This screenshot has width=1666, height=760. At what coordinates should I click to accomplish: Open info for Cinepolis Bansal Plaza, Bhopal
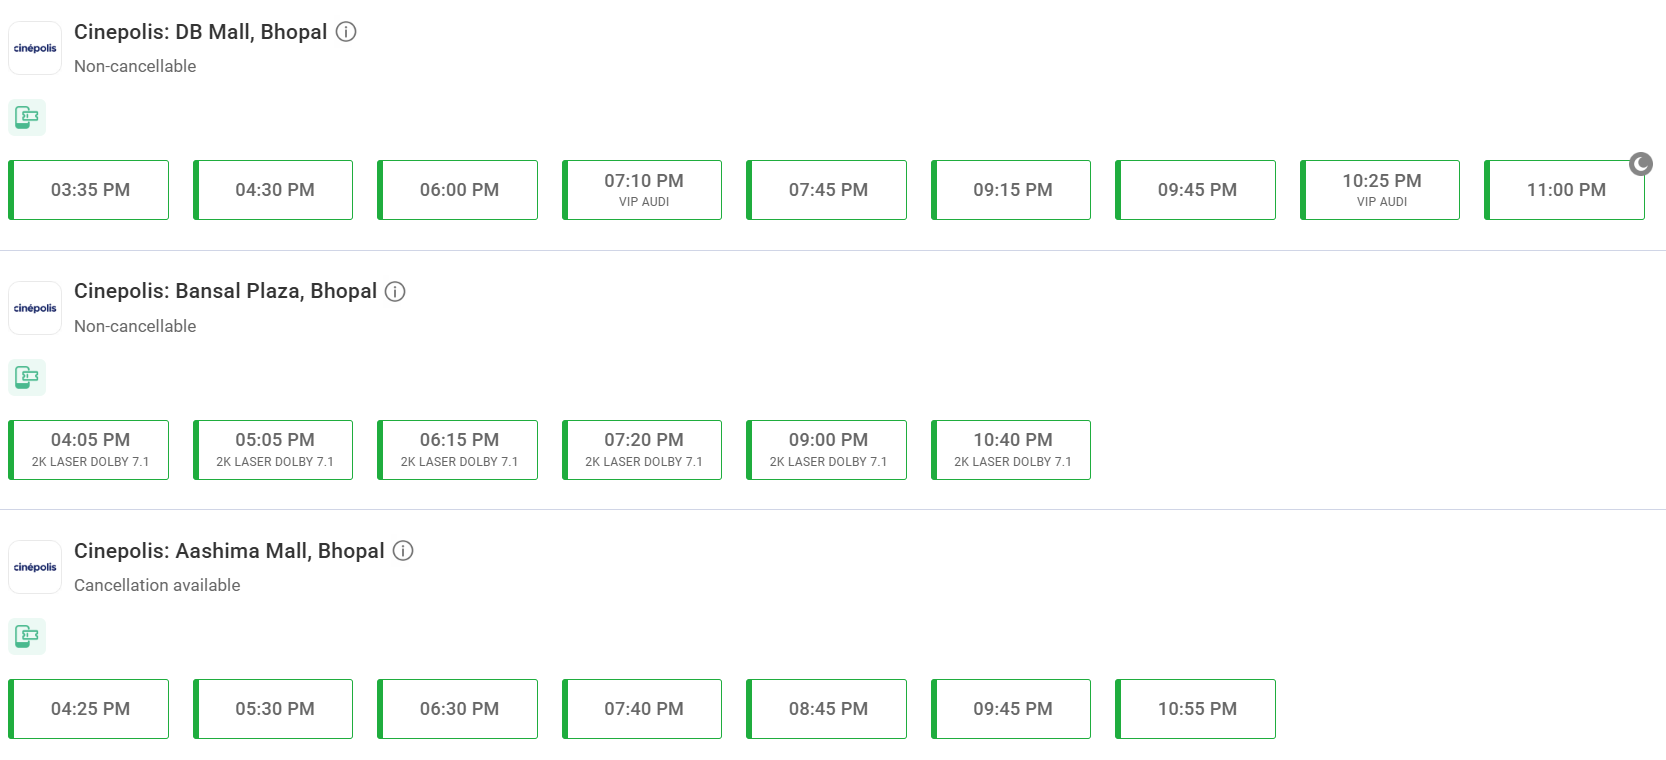click(395, 292)
